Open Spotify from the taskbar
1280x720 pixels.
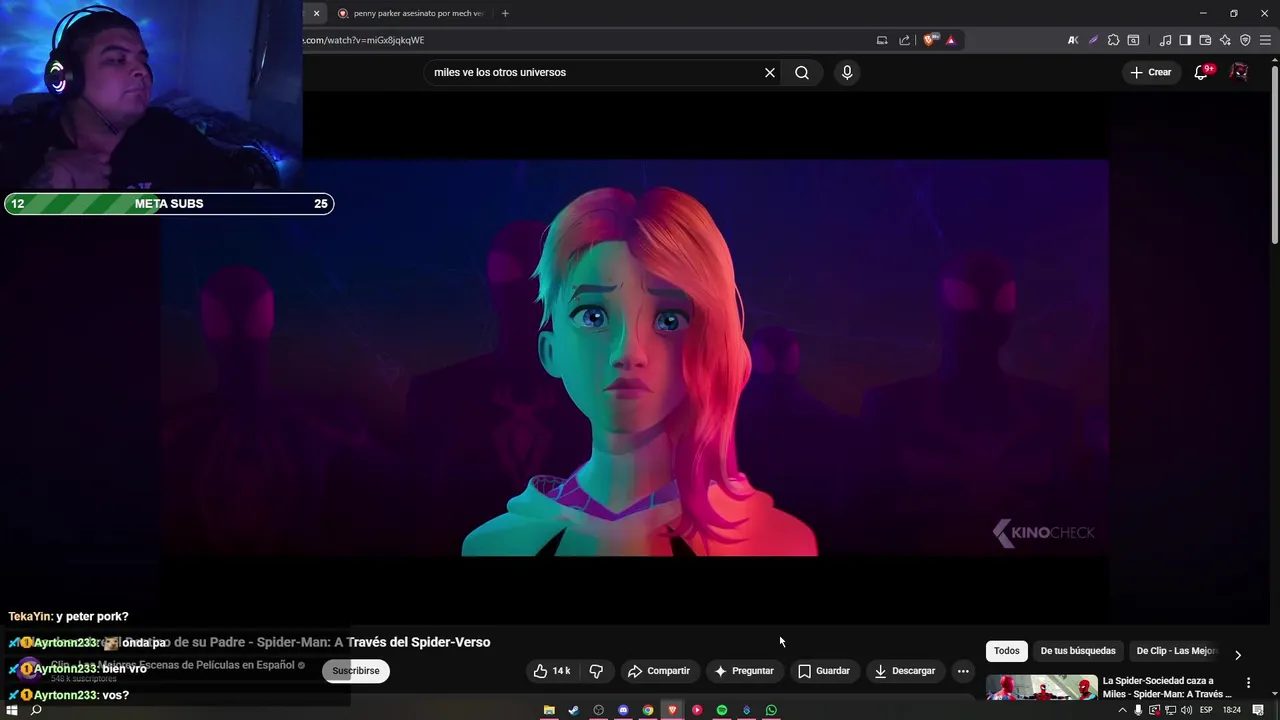tap(722, 710)
